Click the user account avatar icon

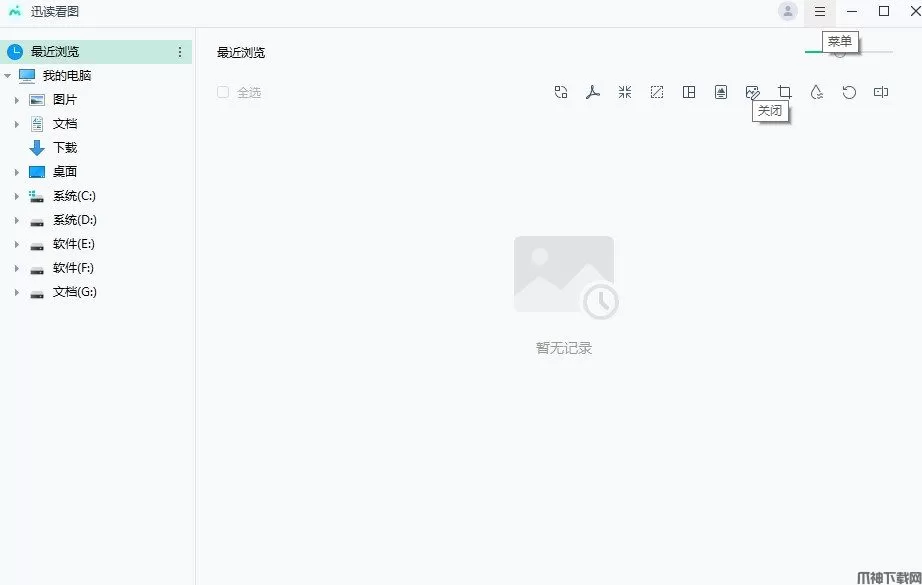point(788,11)
